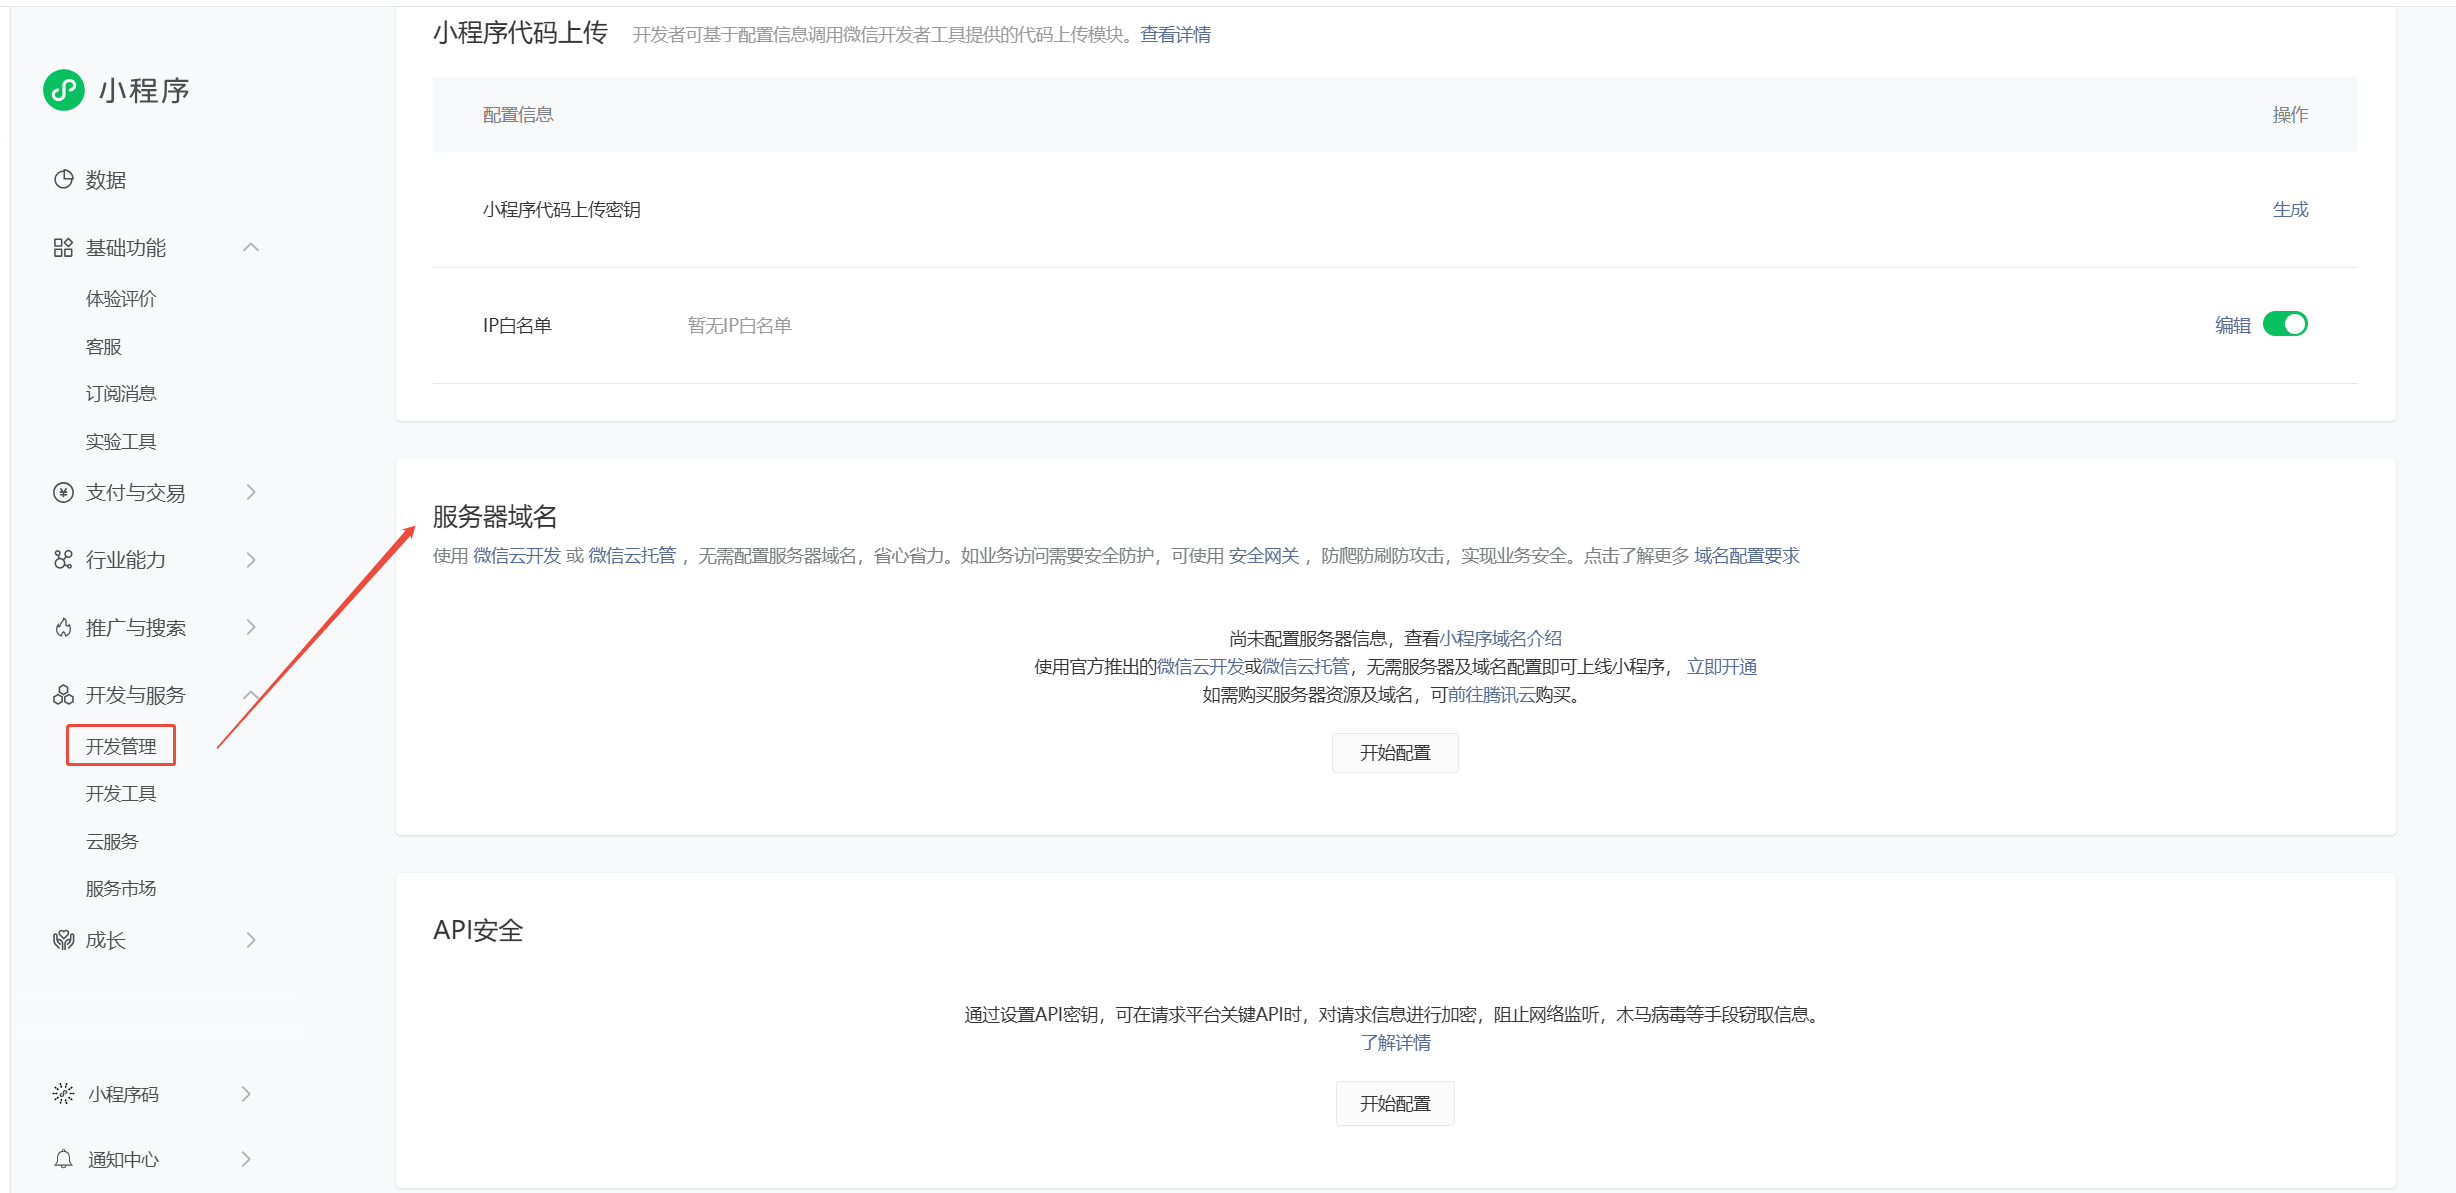2456x1193 pixels.
Task: Expand the 行业能力 chevron arrow
Action: (251, 560)
